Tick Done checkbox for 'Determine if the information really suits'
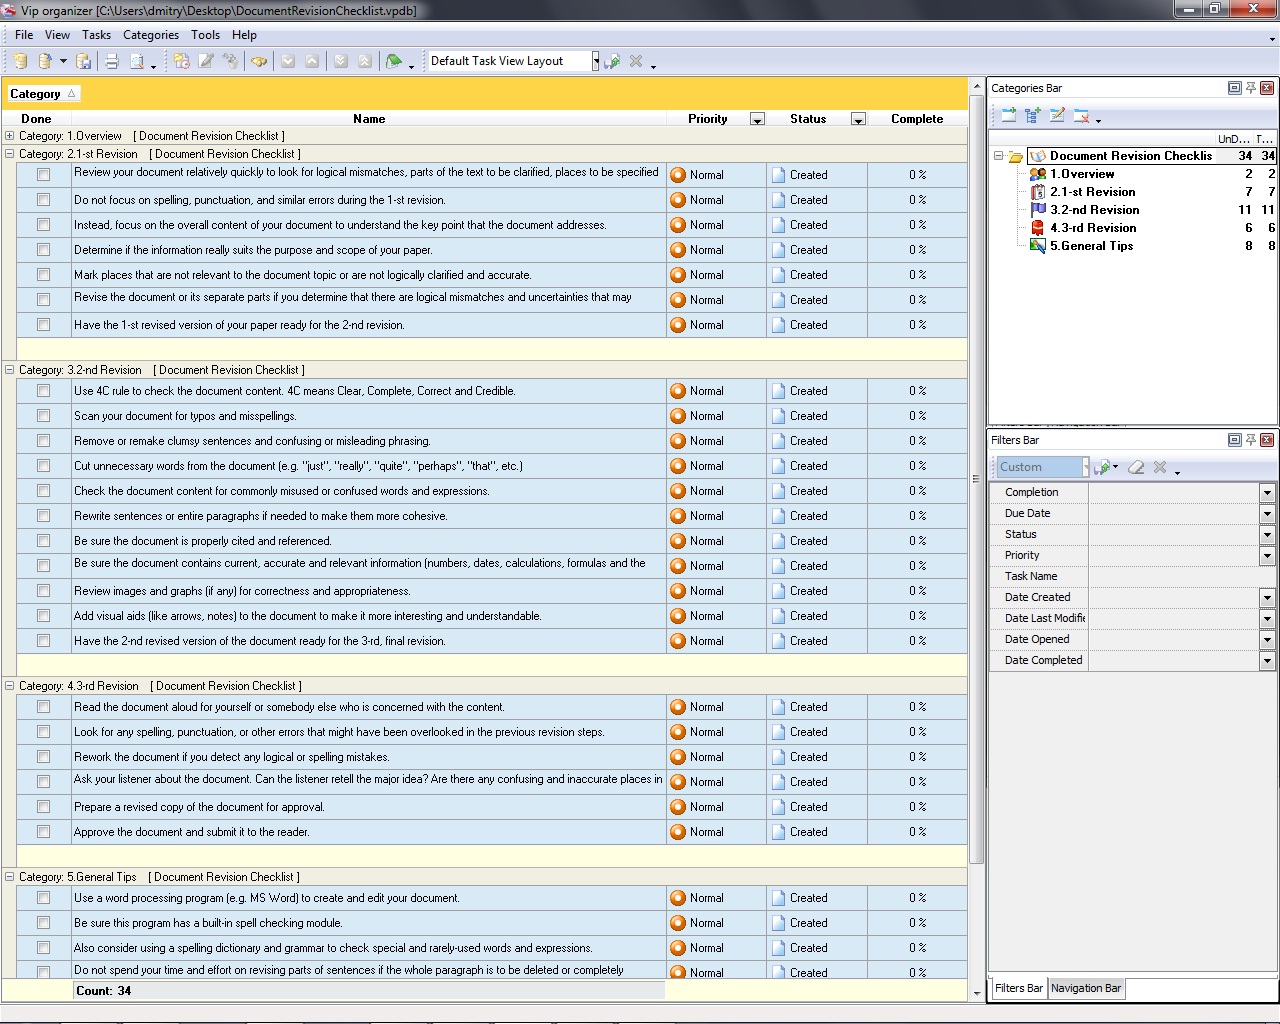Screen dimensions: 1280x1024 43,250
